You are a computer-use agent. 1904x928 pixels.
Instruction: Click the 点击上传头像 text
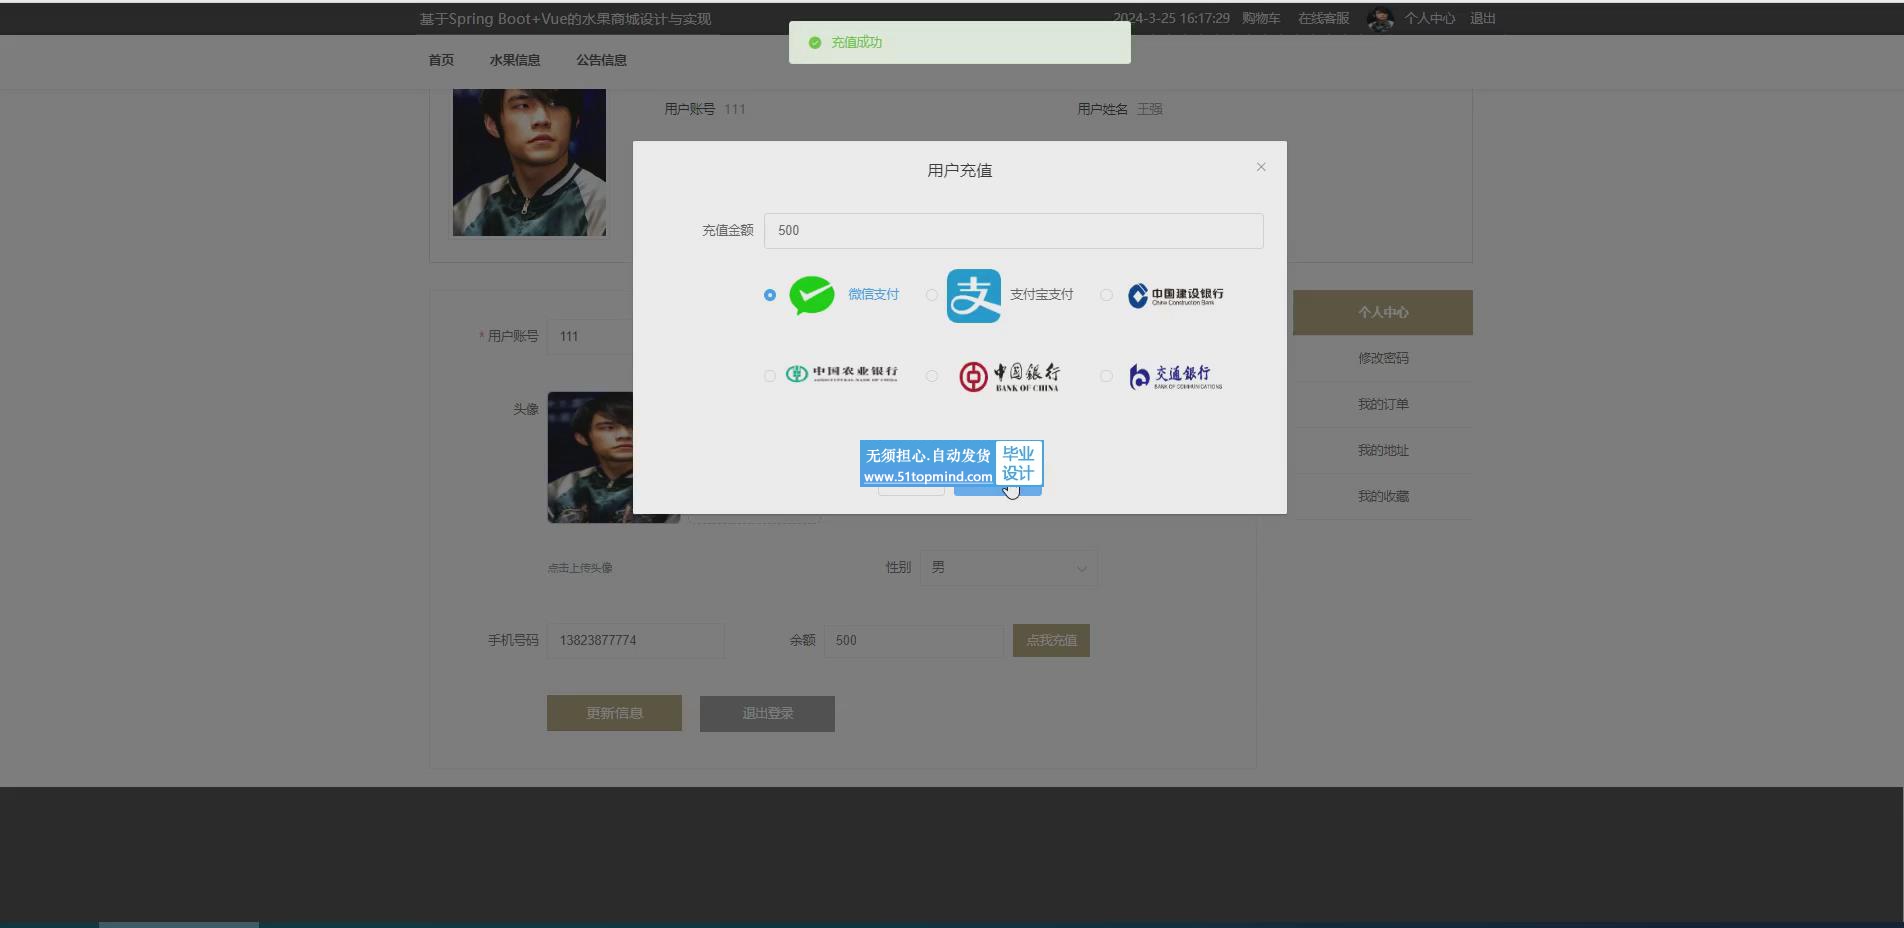(x=580, y=568)
